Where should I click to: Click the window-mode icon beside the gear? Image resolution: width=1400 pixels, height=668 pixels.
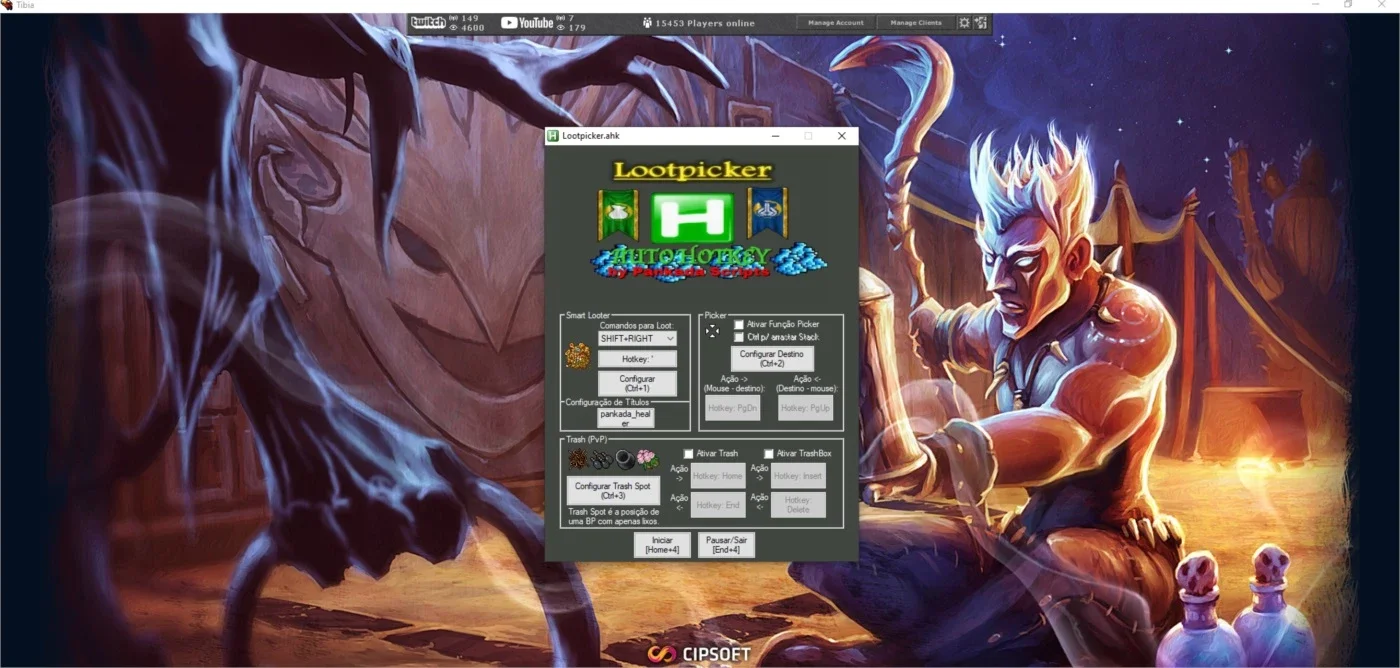pos(981,22)
